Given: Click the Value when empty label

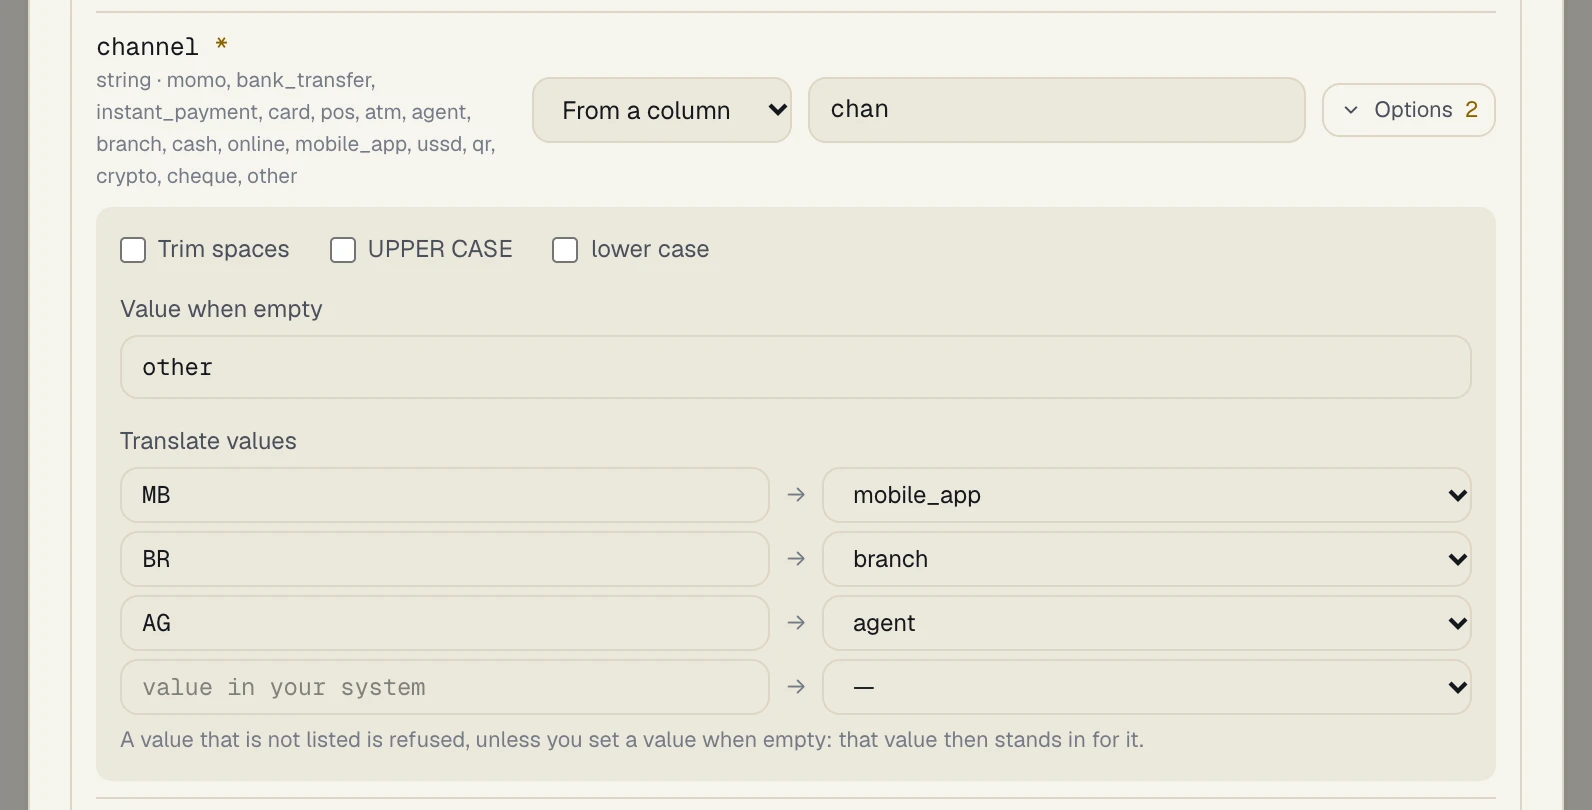Looking at the screenshot, I should 221,309.
